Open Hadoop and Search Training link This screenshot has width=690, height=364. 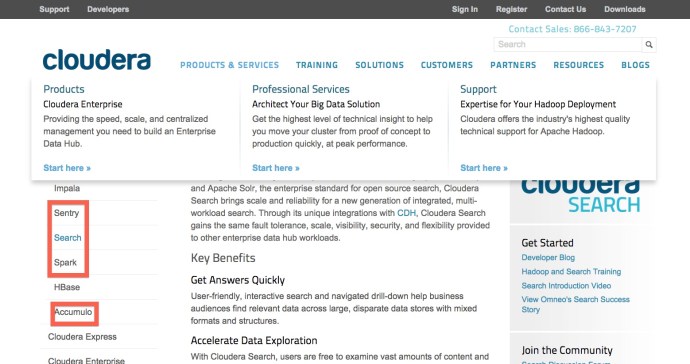coord(571,272)
